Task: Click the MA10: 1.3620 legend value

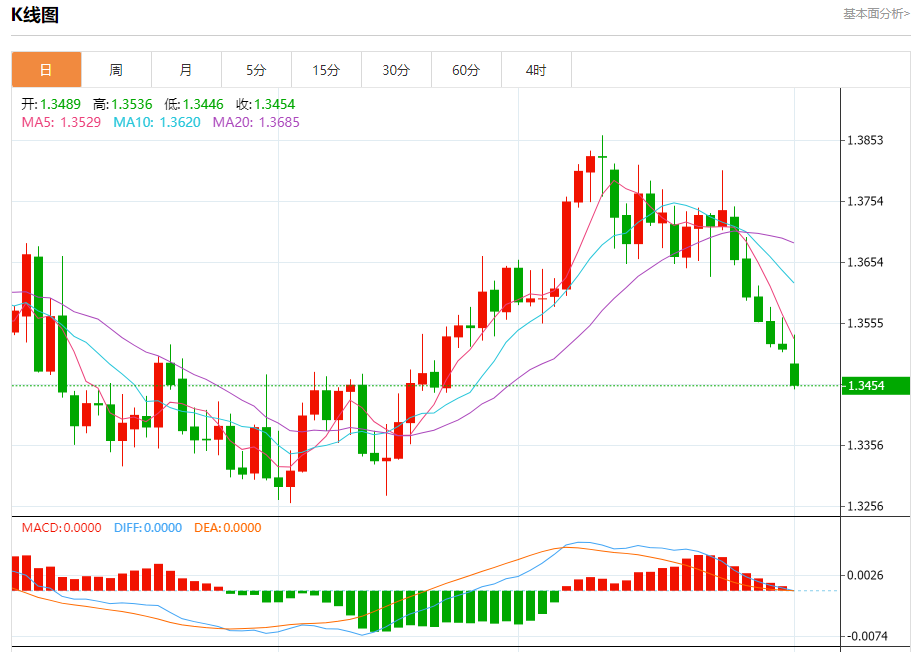Action: point(157,122)
